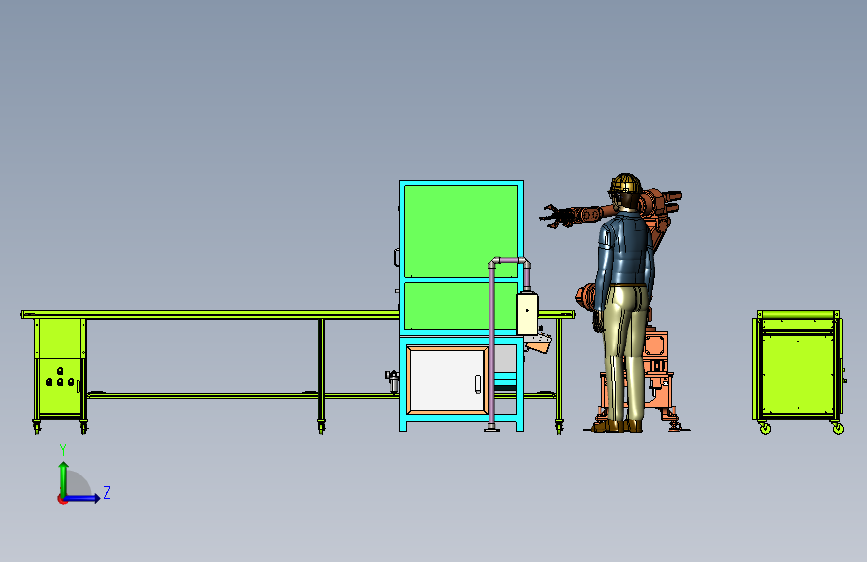Select the robot arm's black gripper claw
Image resolution: width=867 pixels, height=562 pixels.
tap(556, 216)
